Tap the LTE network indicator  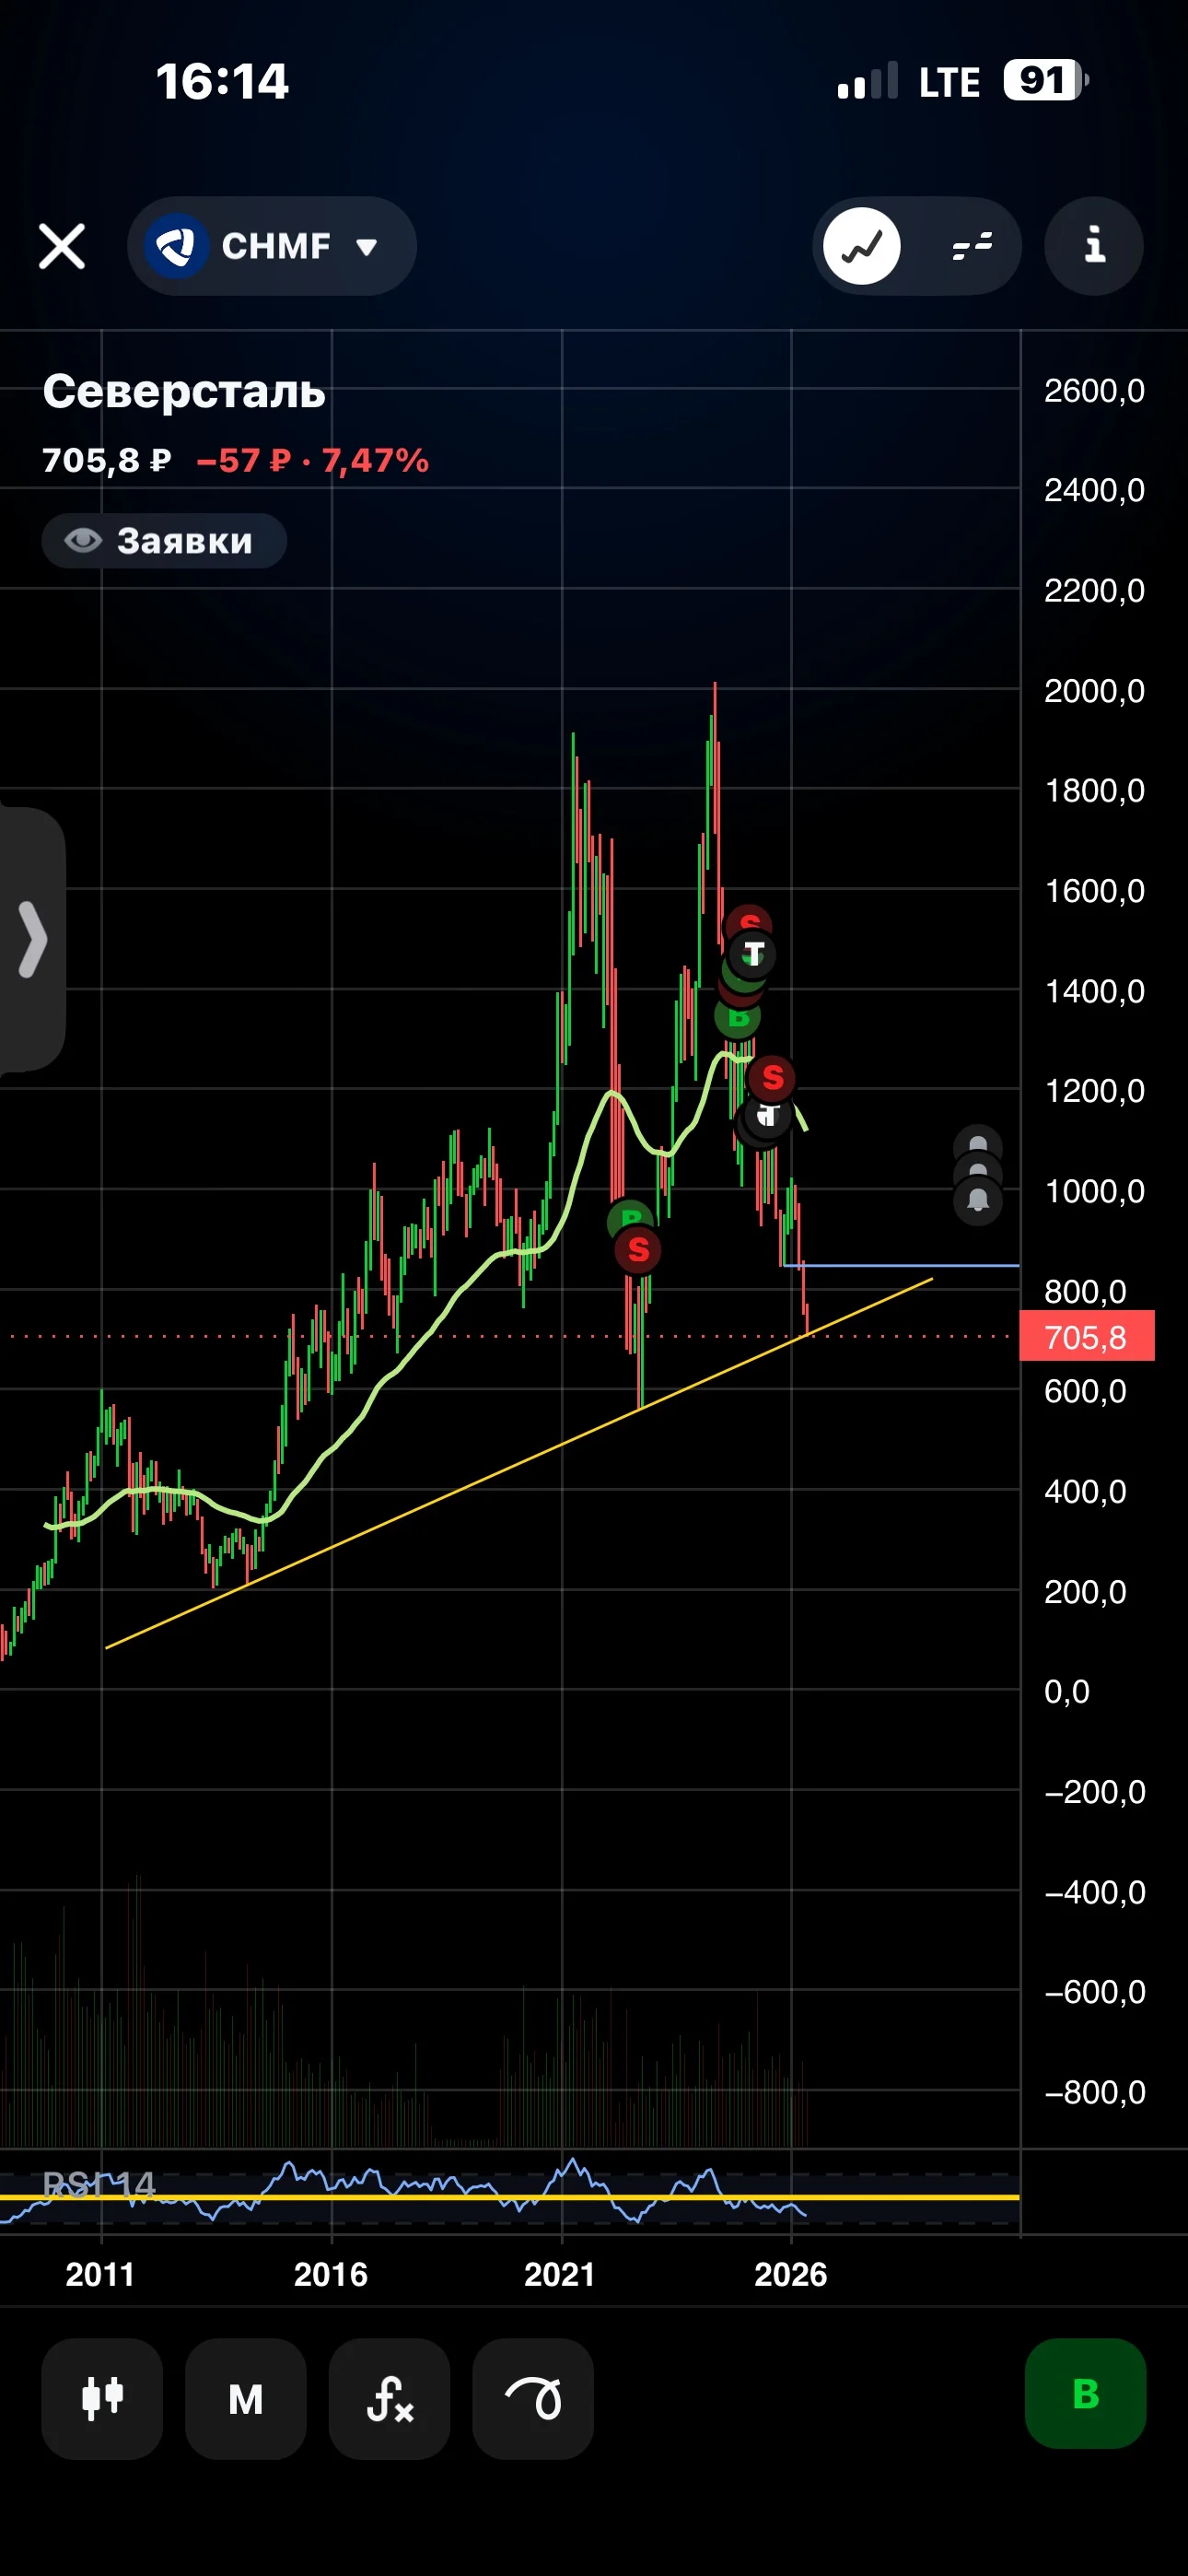coord(949,82)
